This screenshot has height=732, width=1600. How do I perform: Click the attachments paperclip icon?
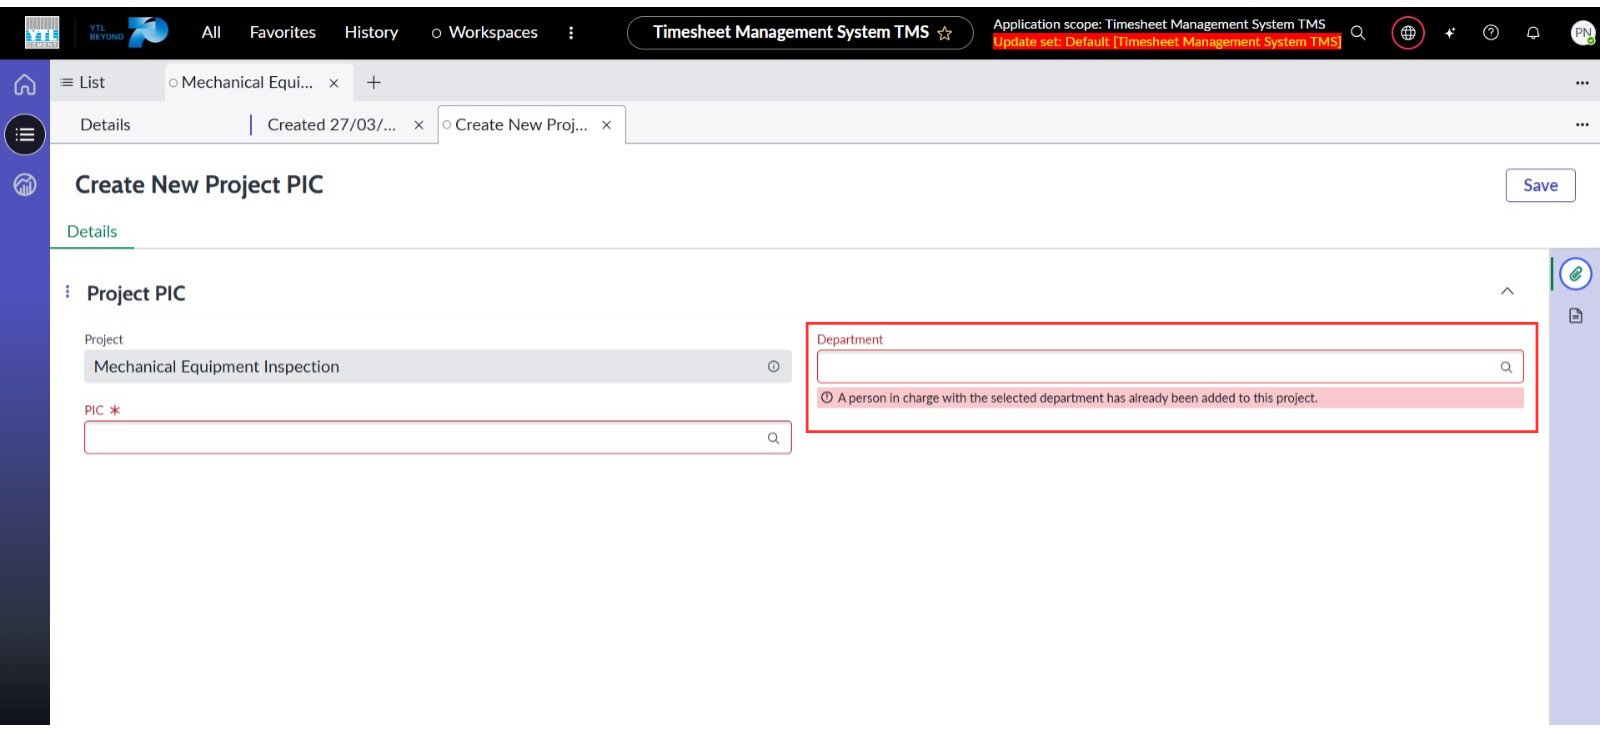pyautogui.click(x=1575, y=274)
